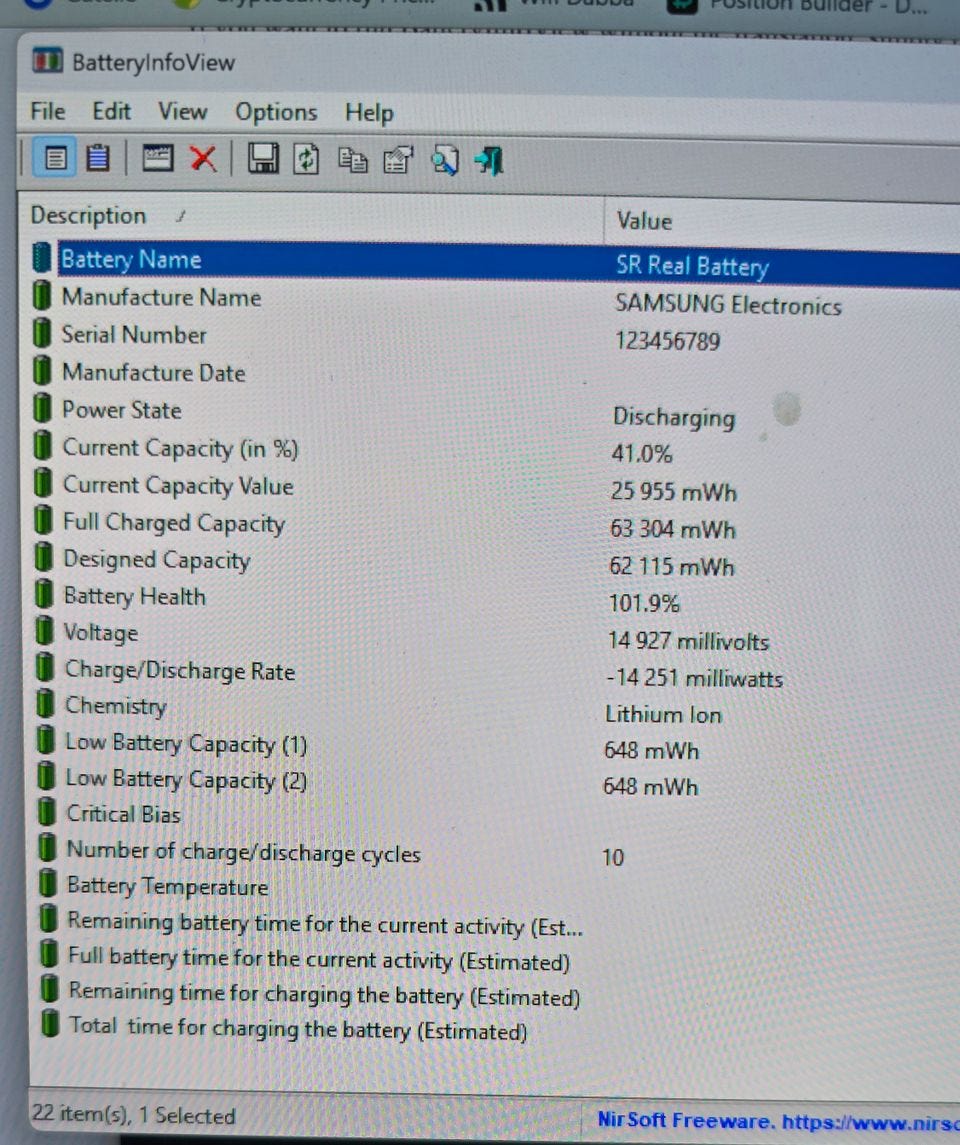This screenshot has height=1145, width=960.
Task: Open the NirSoft Freeware link
Action: [778, 1121]
